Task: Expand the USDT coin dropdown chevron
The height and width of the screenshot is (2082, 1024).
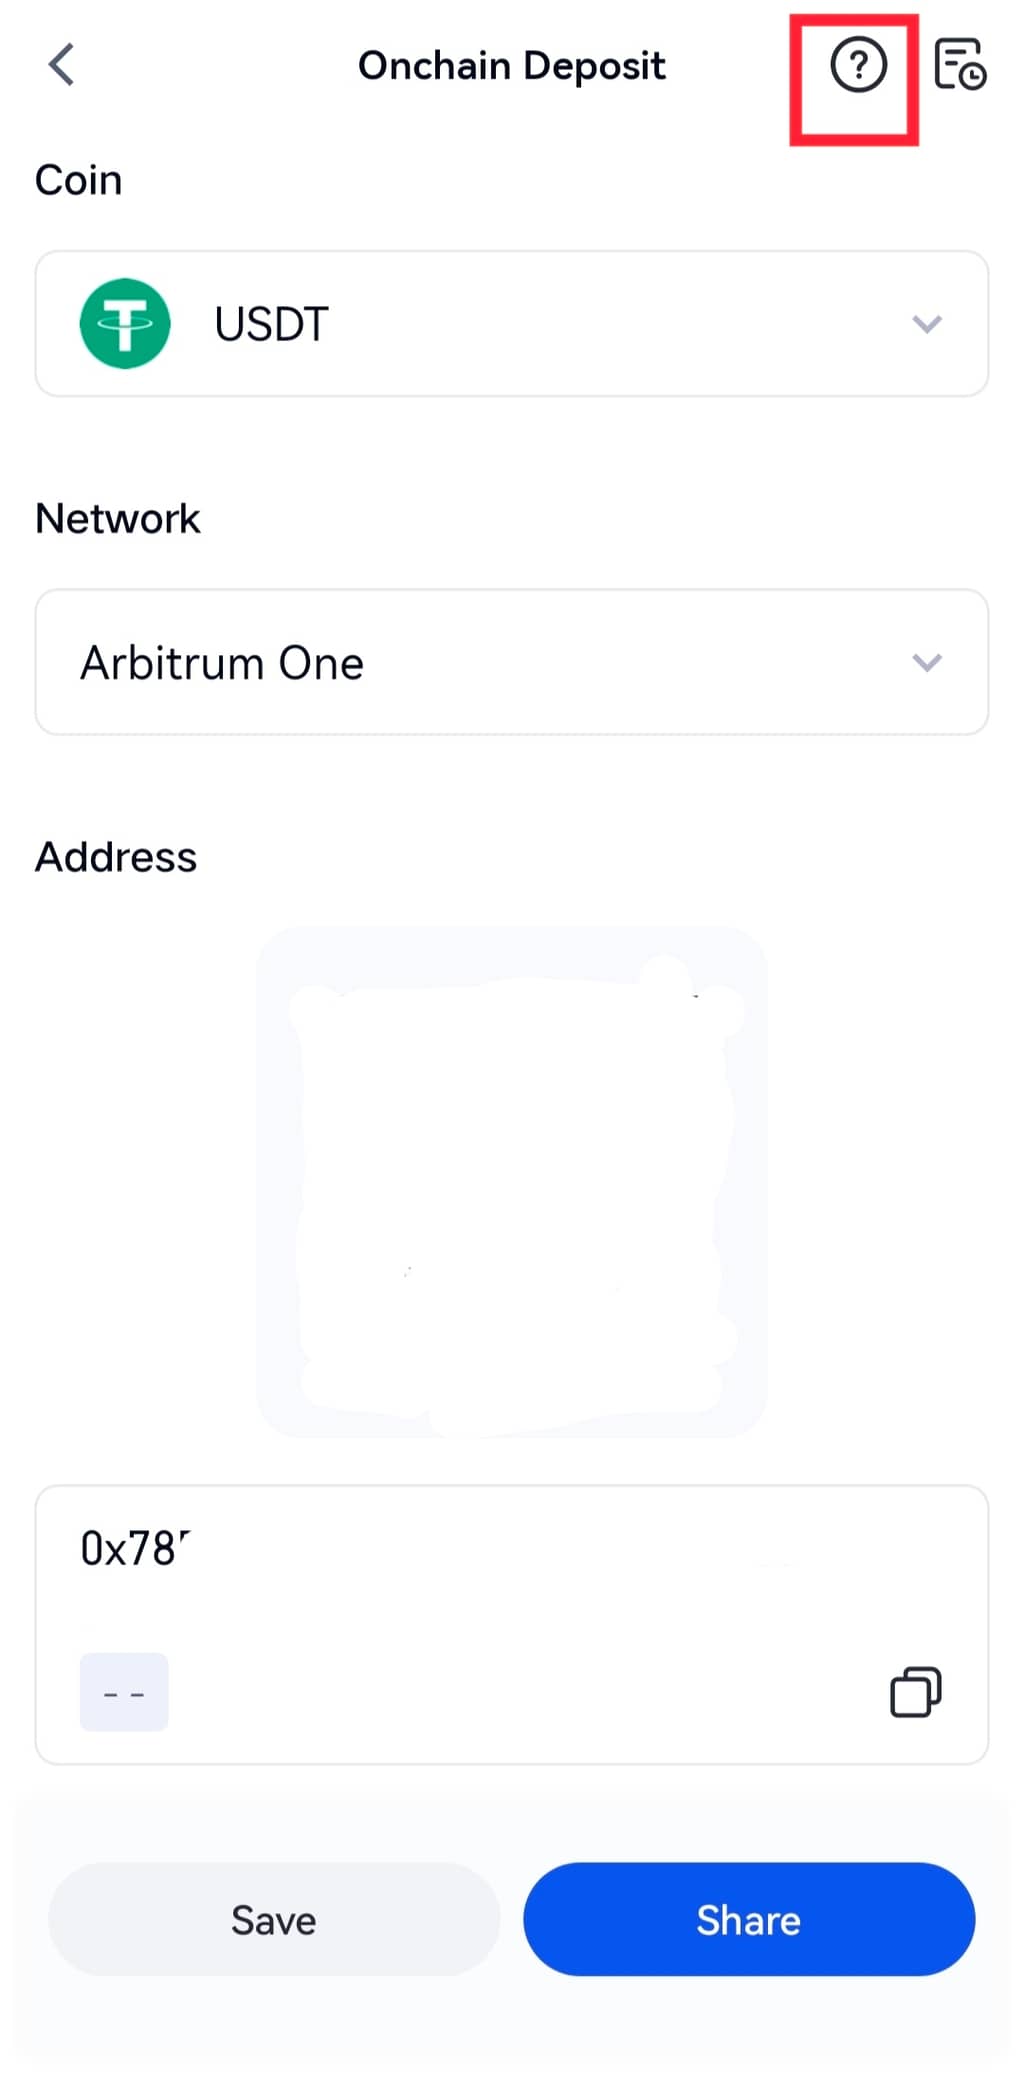Action: click(927, 324)
